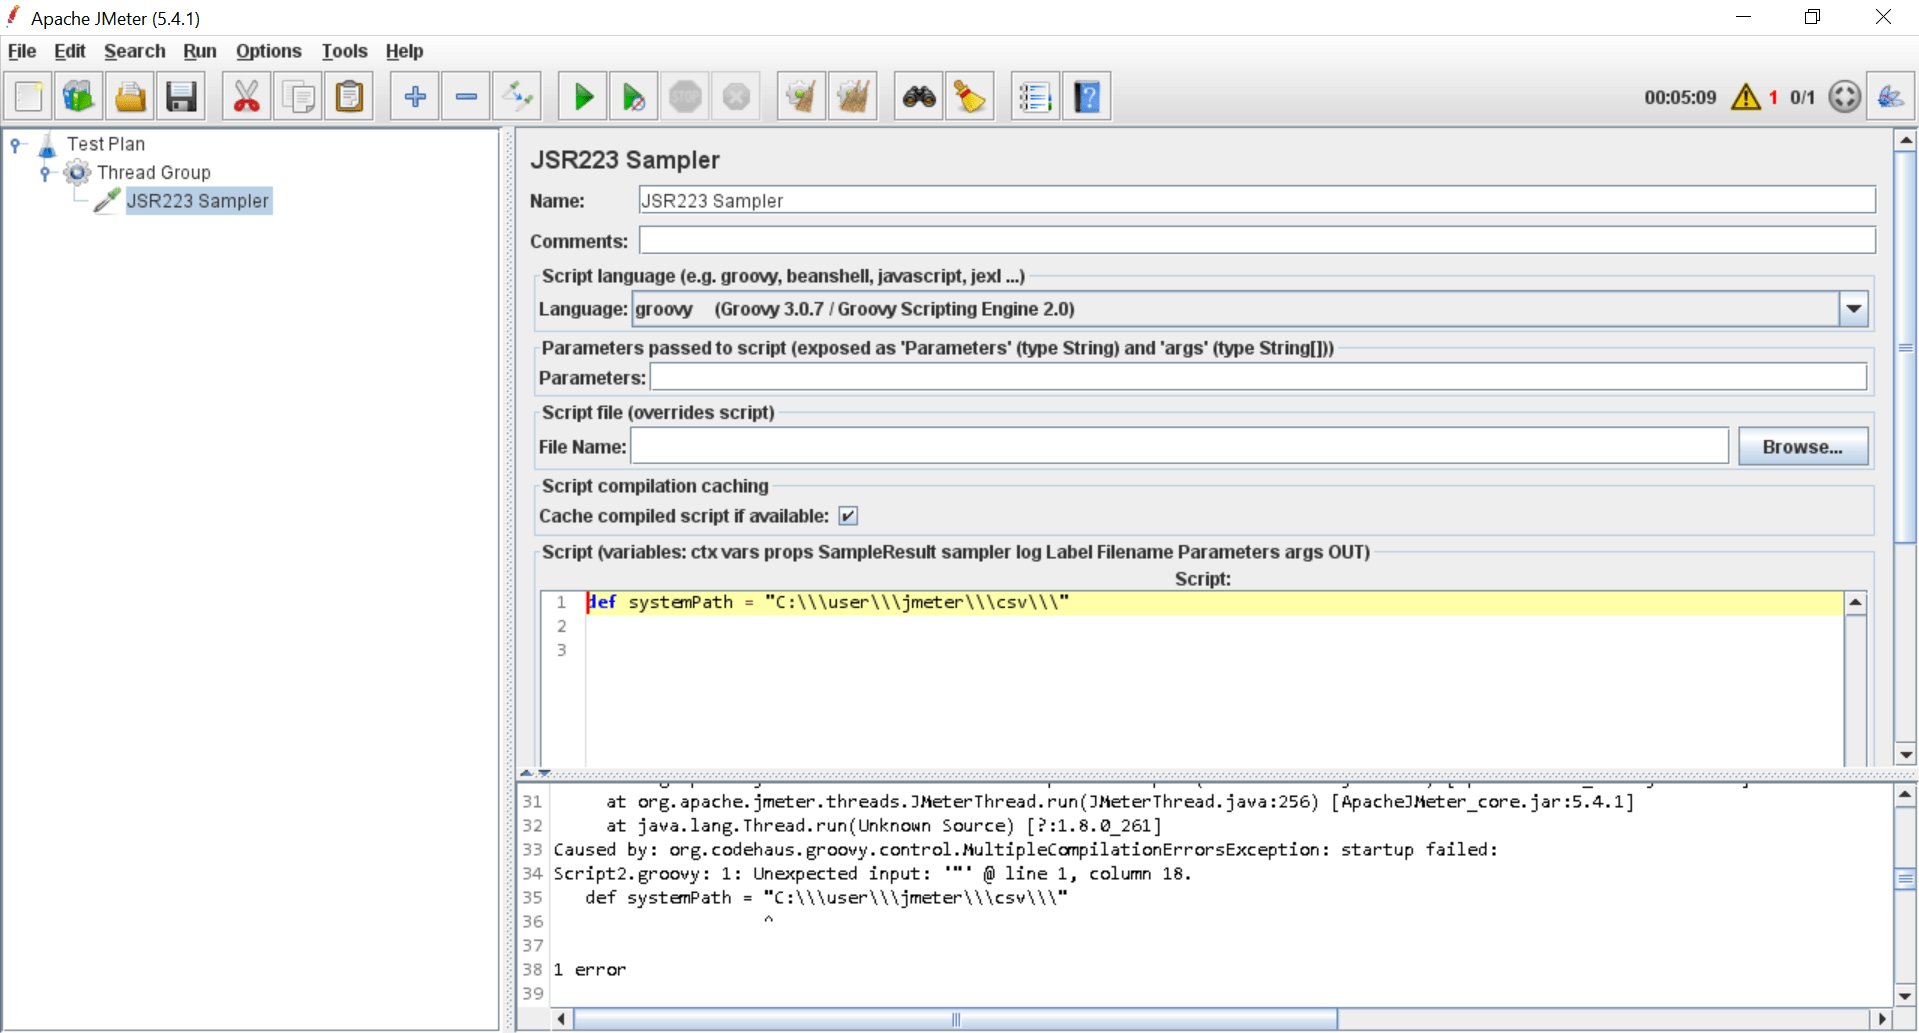Screen dimensions: 1919x1033
Task: Click the Browse button for script file
Action: pyautogui.click(x=1802, y=446)
